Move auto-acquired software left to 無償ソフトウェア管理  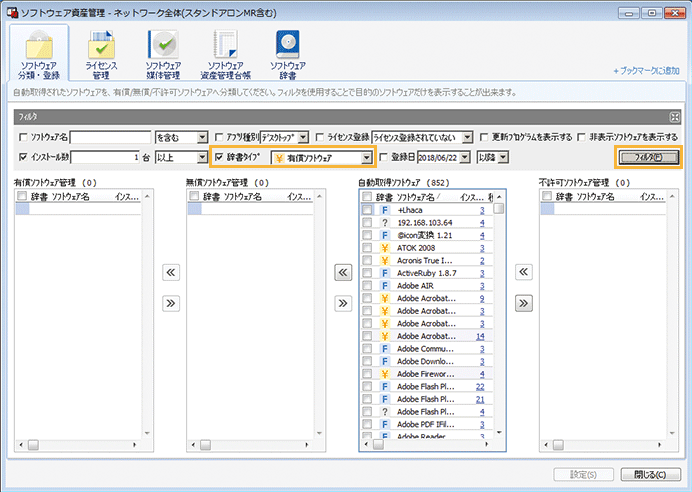pos(343,272)
